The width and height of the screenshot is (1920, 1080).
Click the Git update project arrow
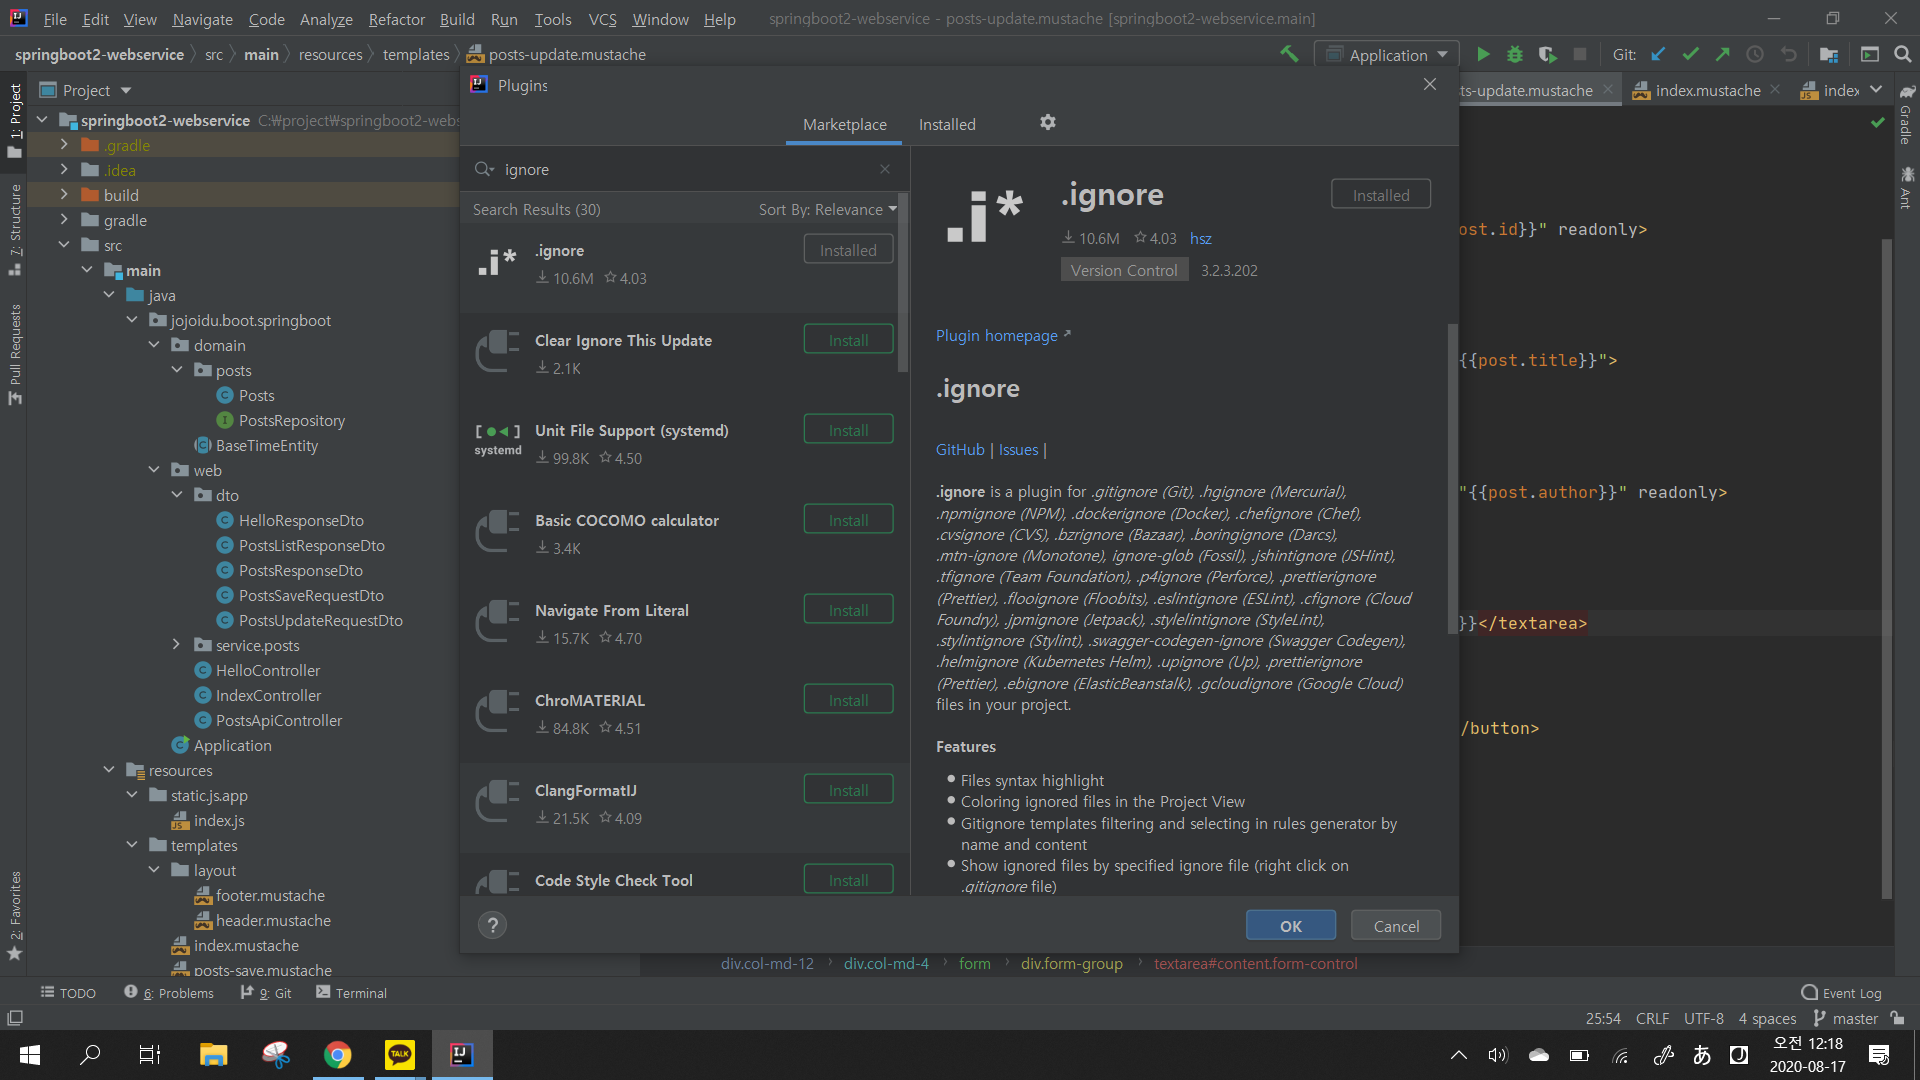click(x=1658, y=54)
